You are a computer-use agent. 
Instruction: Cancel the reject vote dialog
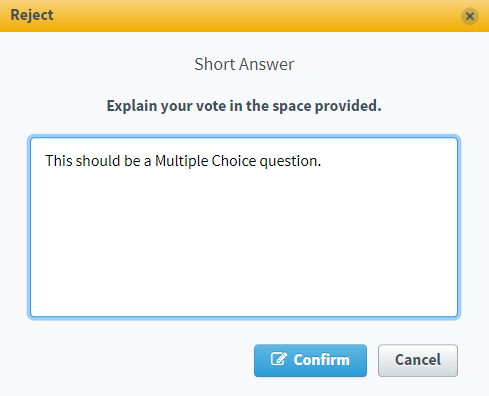pyautogui.click(x=418, y=360)
